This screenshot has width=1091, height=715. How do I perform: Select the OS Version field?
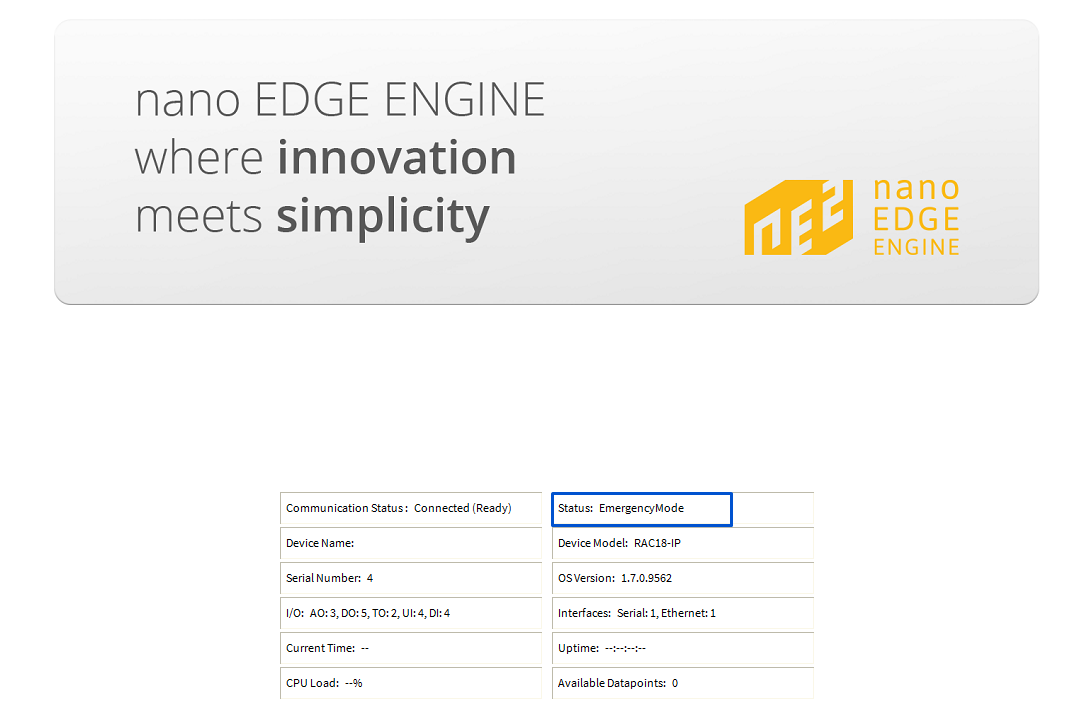682,578
